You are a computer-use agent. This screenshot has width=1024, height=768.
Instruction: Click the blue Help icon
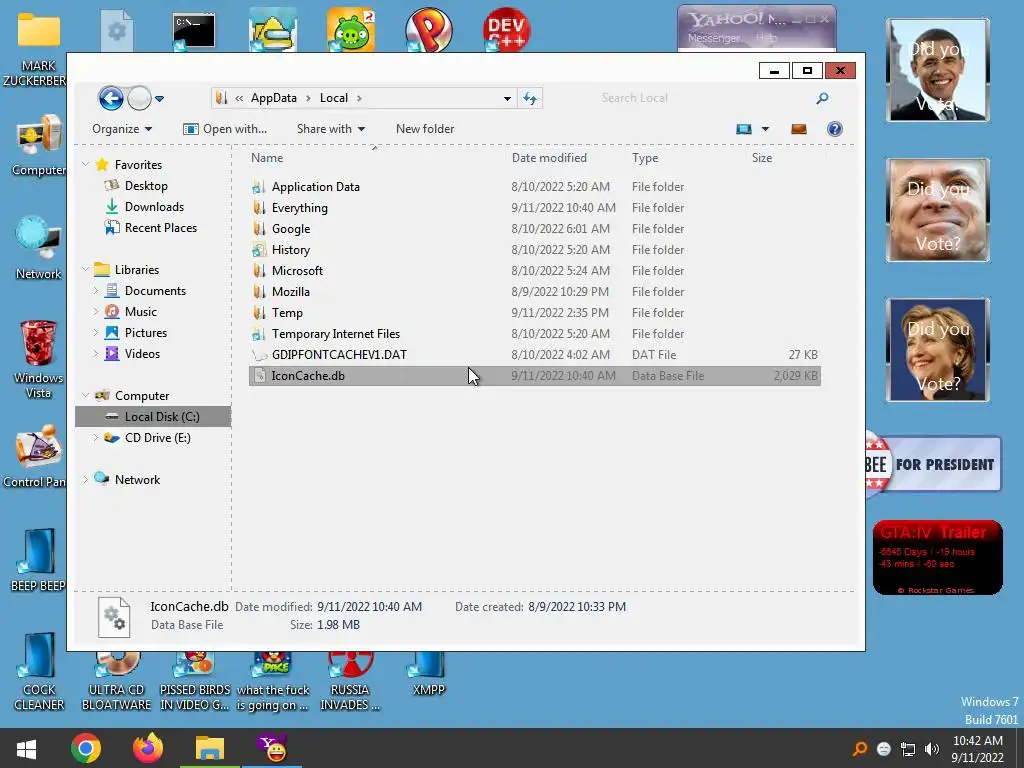835,129
